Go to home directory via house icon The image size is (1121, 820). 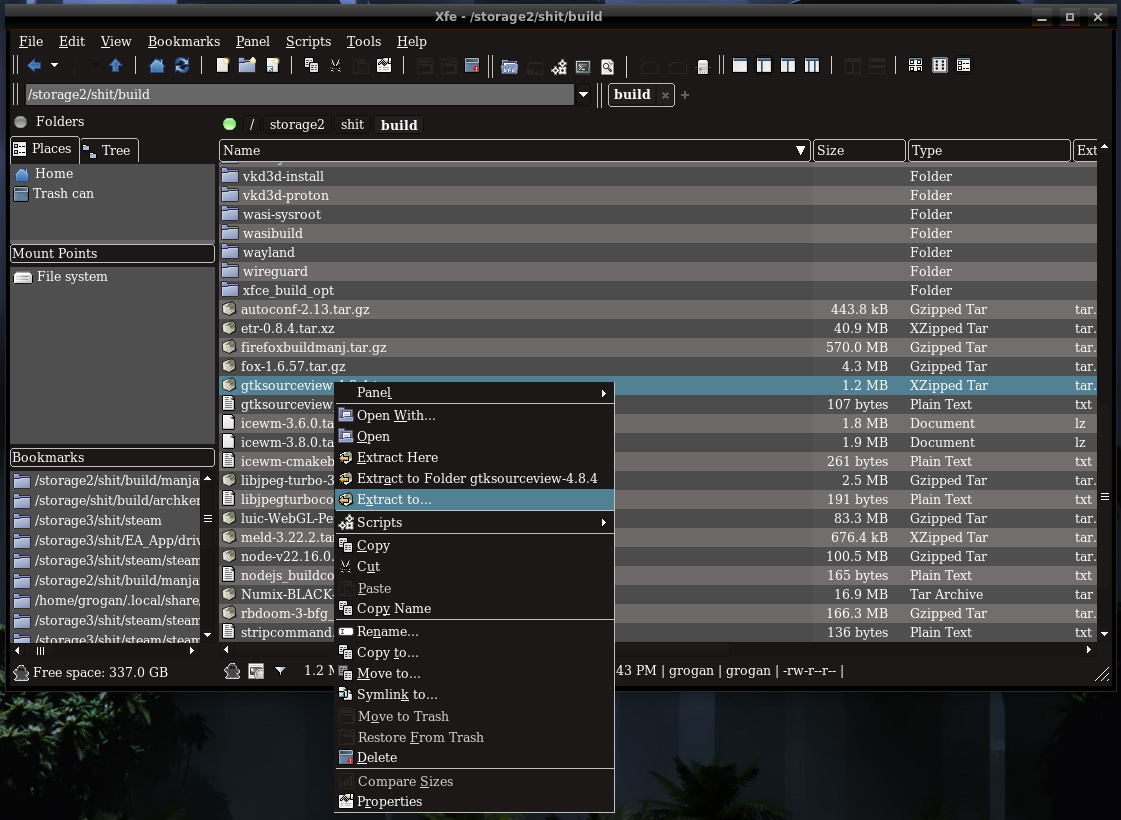(157, 66)
